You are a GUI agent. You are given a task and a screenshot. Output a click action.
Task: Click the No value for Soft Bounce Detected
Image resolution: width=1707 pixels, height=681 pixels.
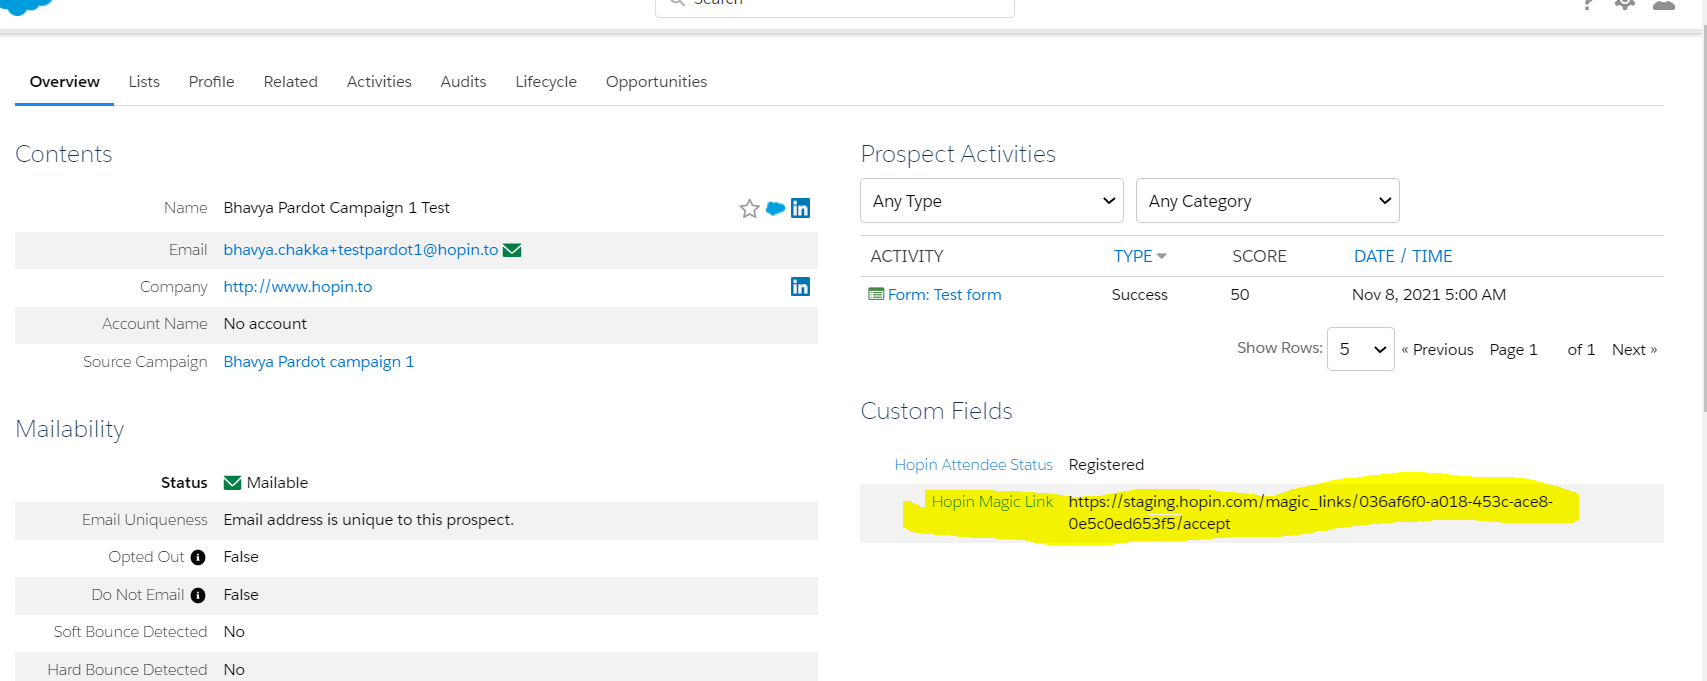coord(234,632)
